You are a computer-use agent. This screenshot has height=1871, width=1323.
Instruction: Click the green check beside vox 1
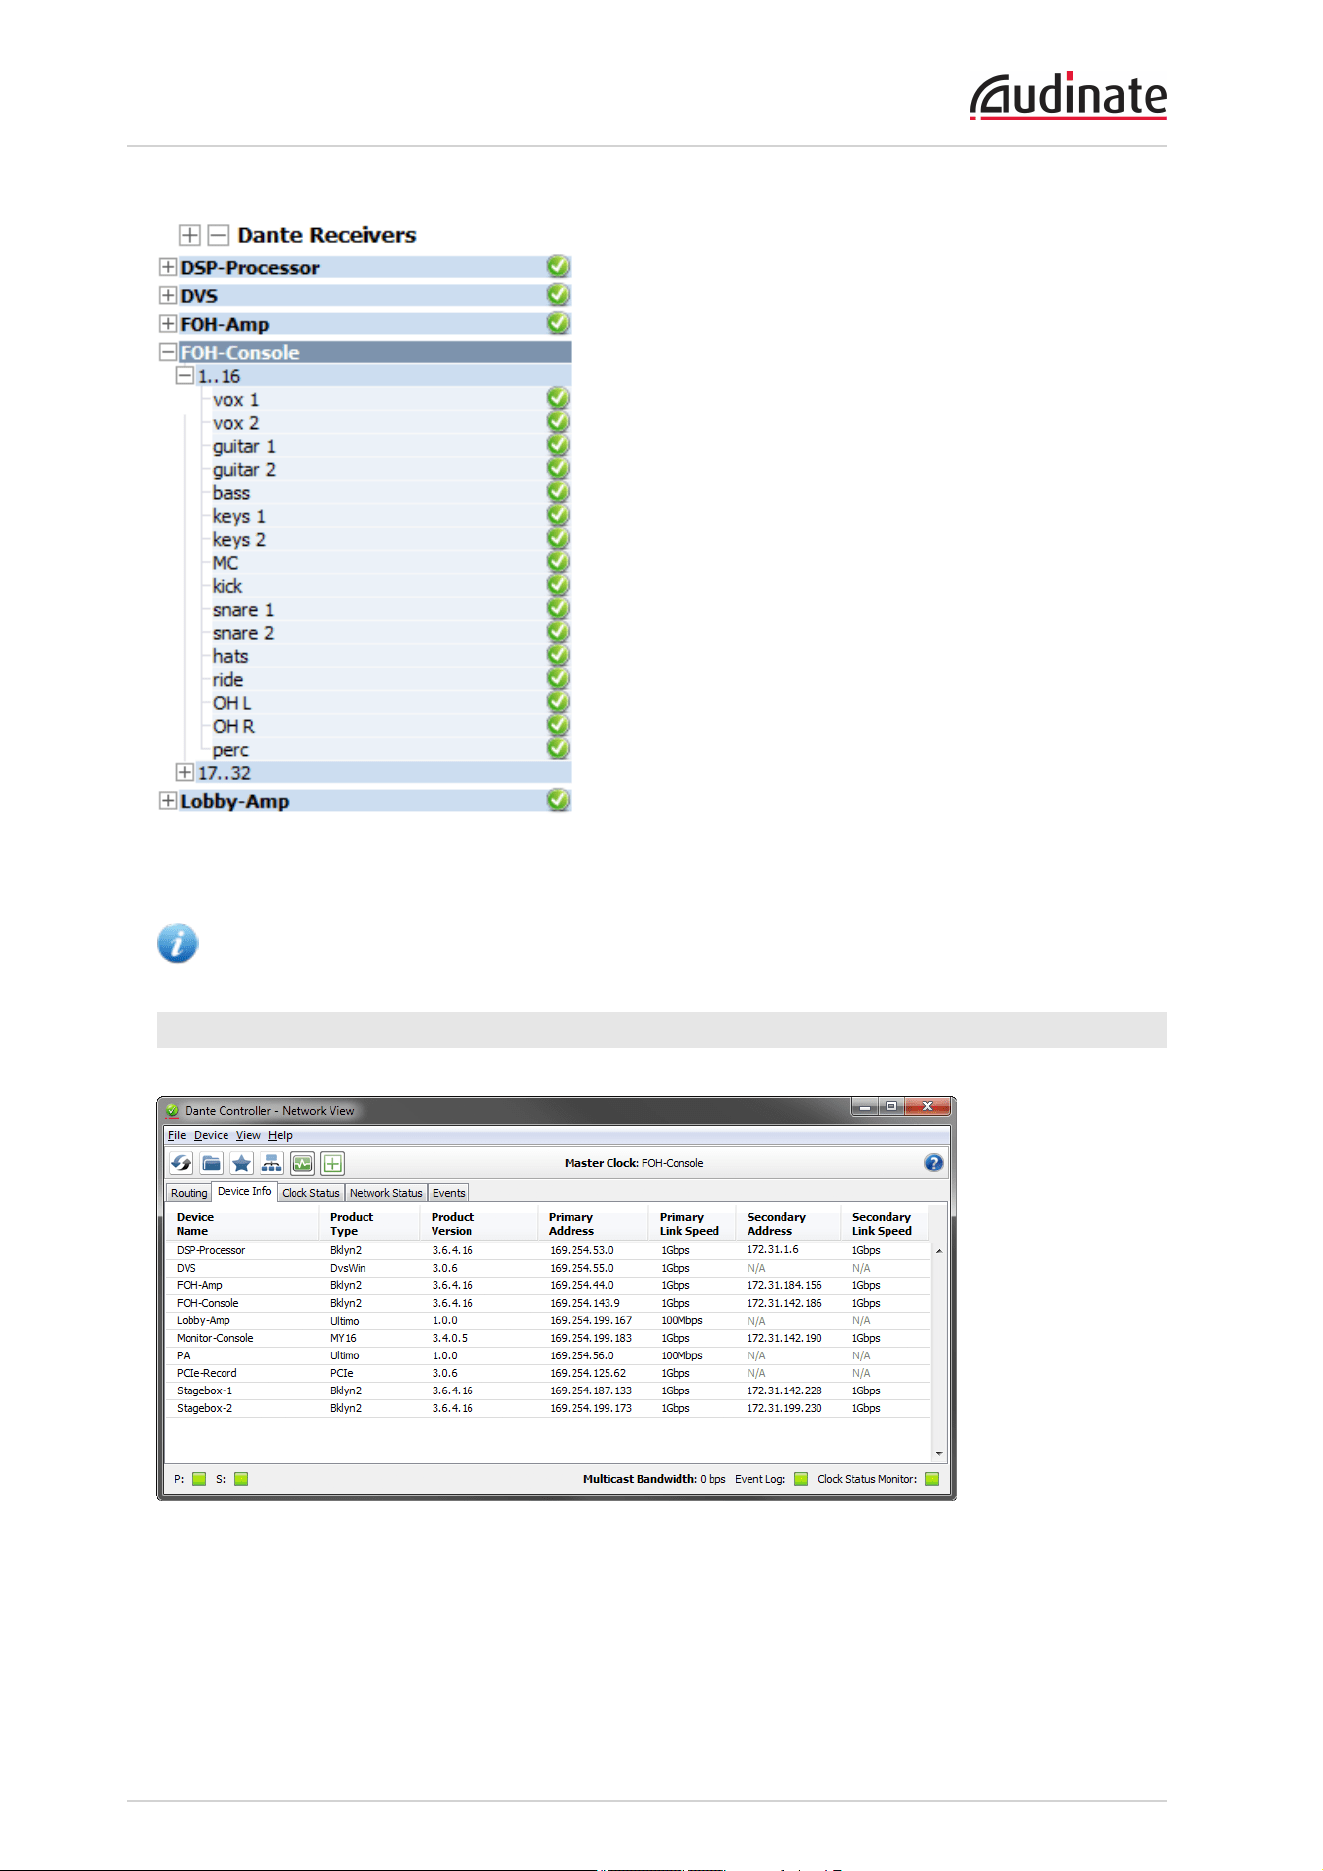click(x=558, y=398)
